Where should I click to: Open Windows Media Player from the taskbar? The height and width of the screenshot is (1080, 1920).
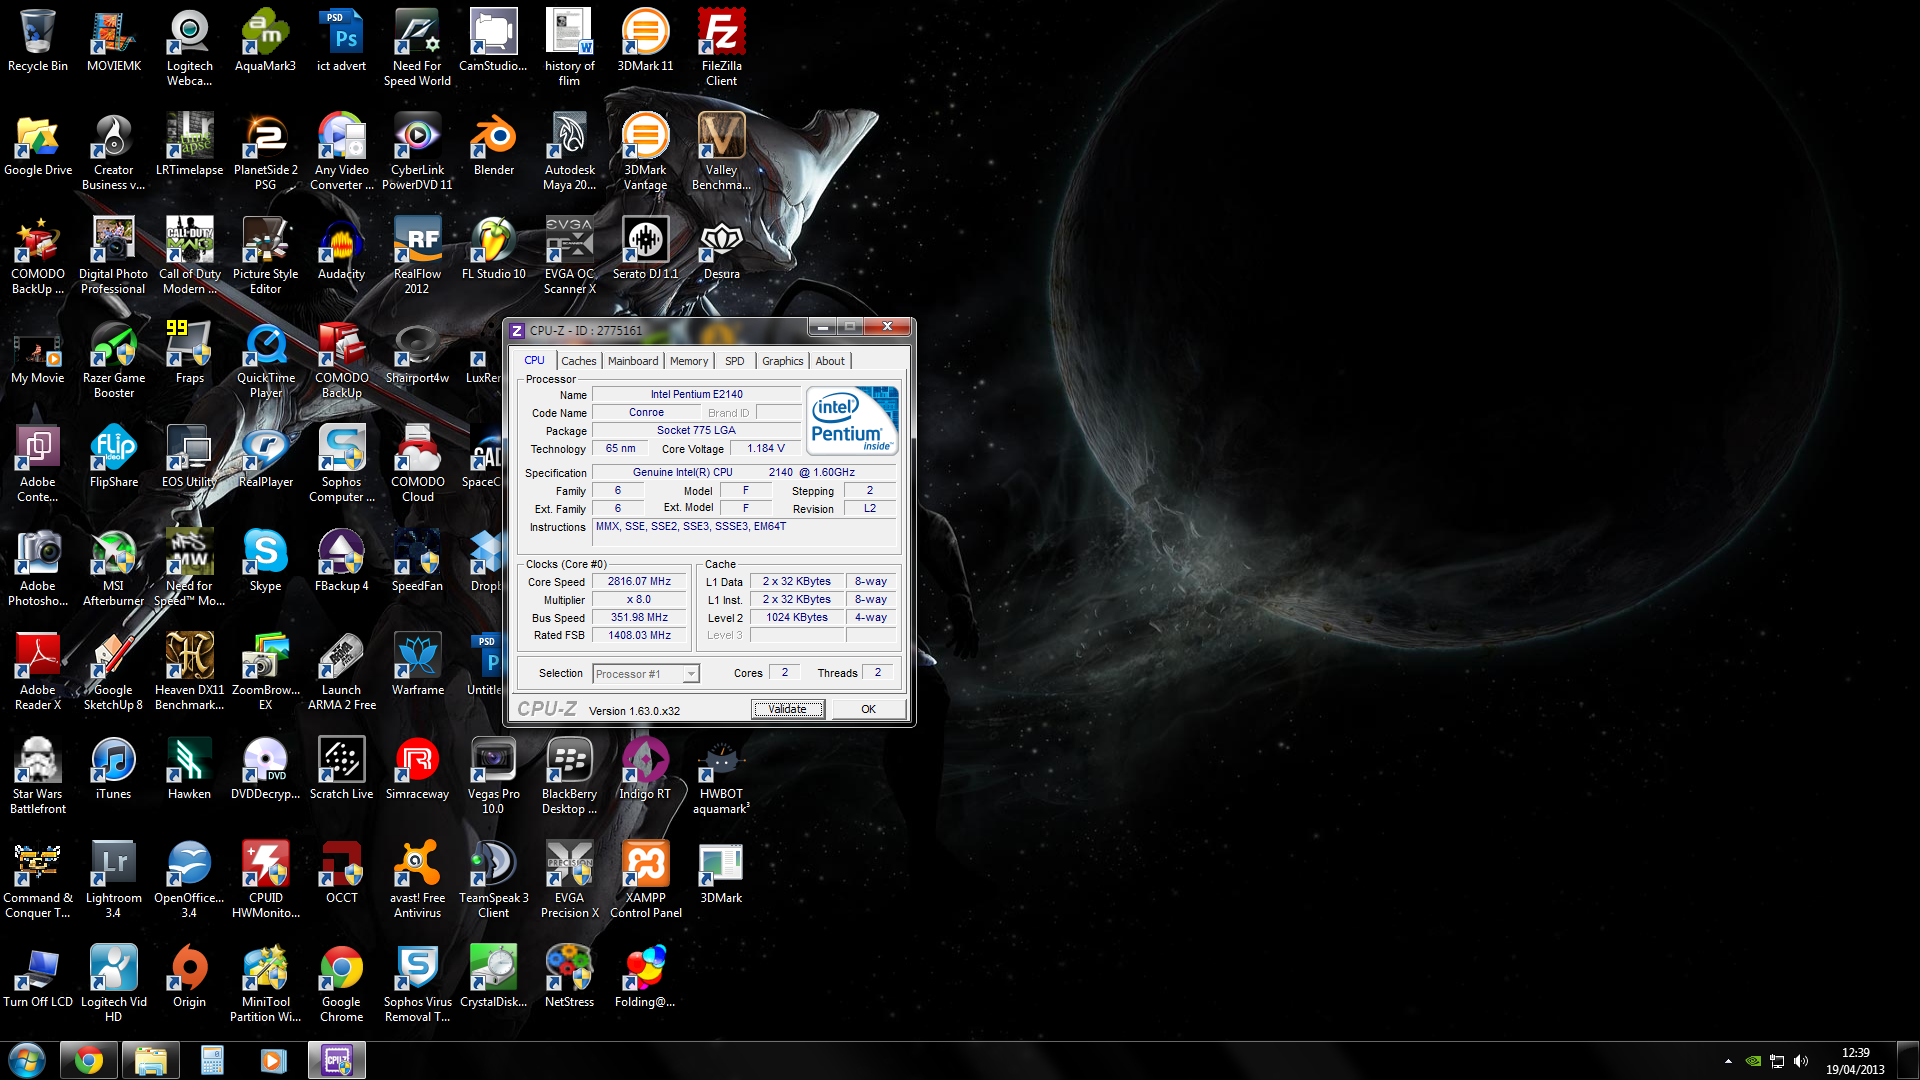click(273, 1060)
